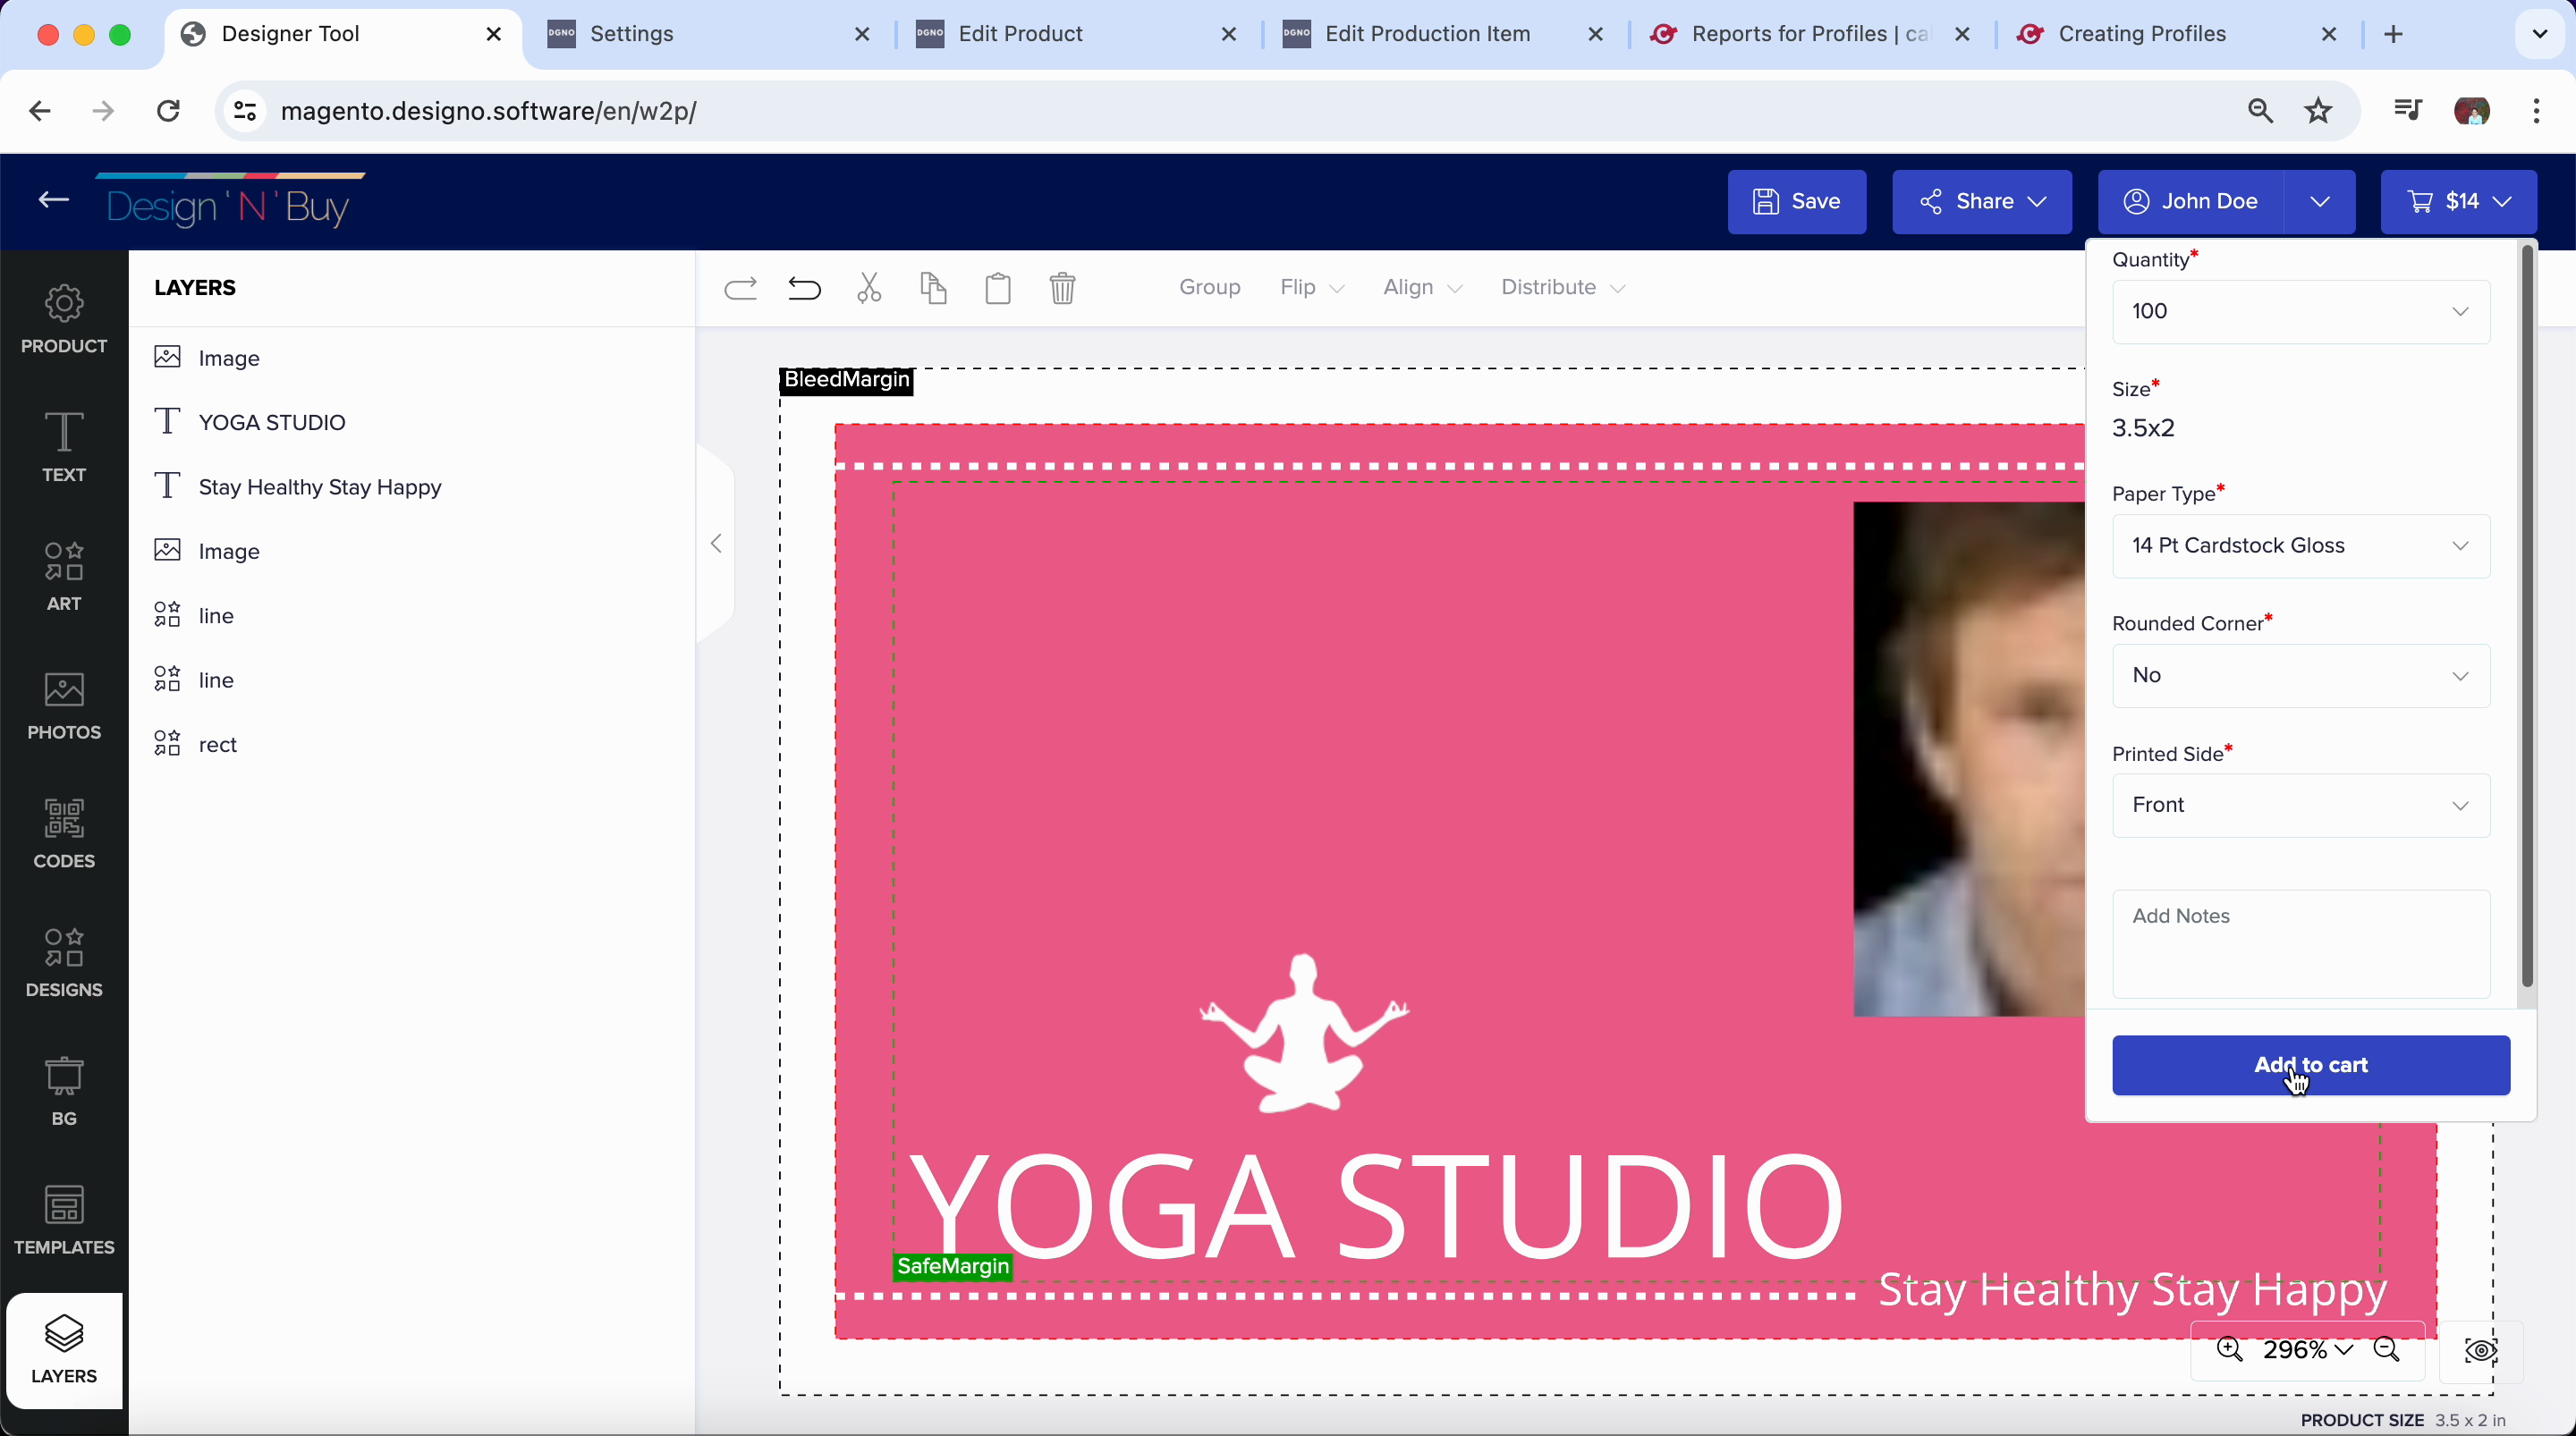
Task: Toggle the preview eye icon
Action: [2480, 1351]
